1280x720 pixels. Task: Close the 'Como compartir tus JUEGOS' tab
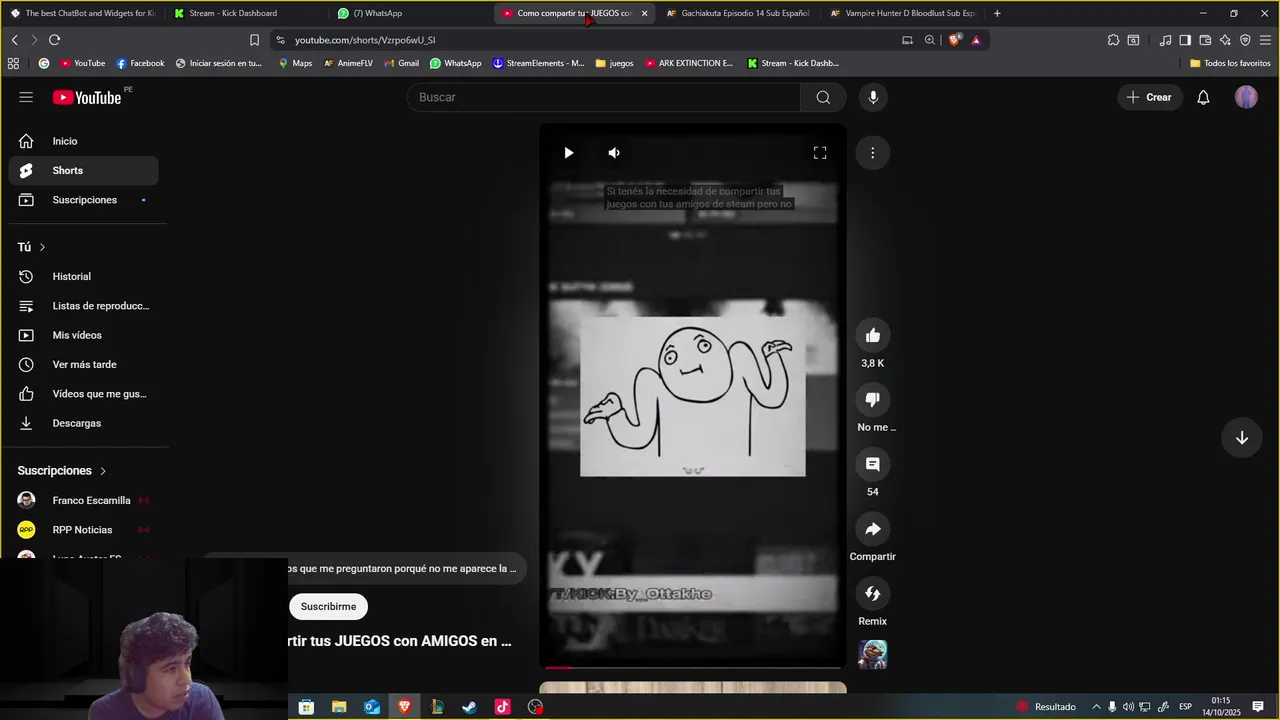coord(644,13)
